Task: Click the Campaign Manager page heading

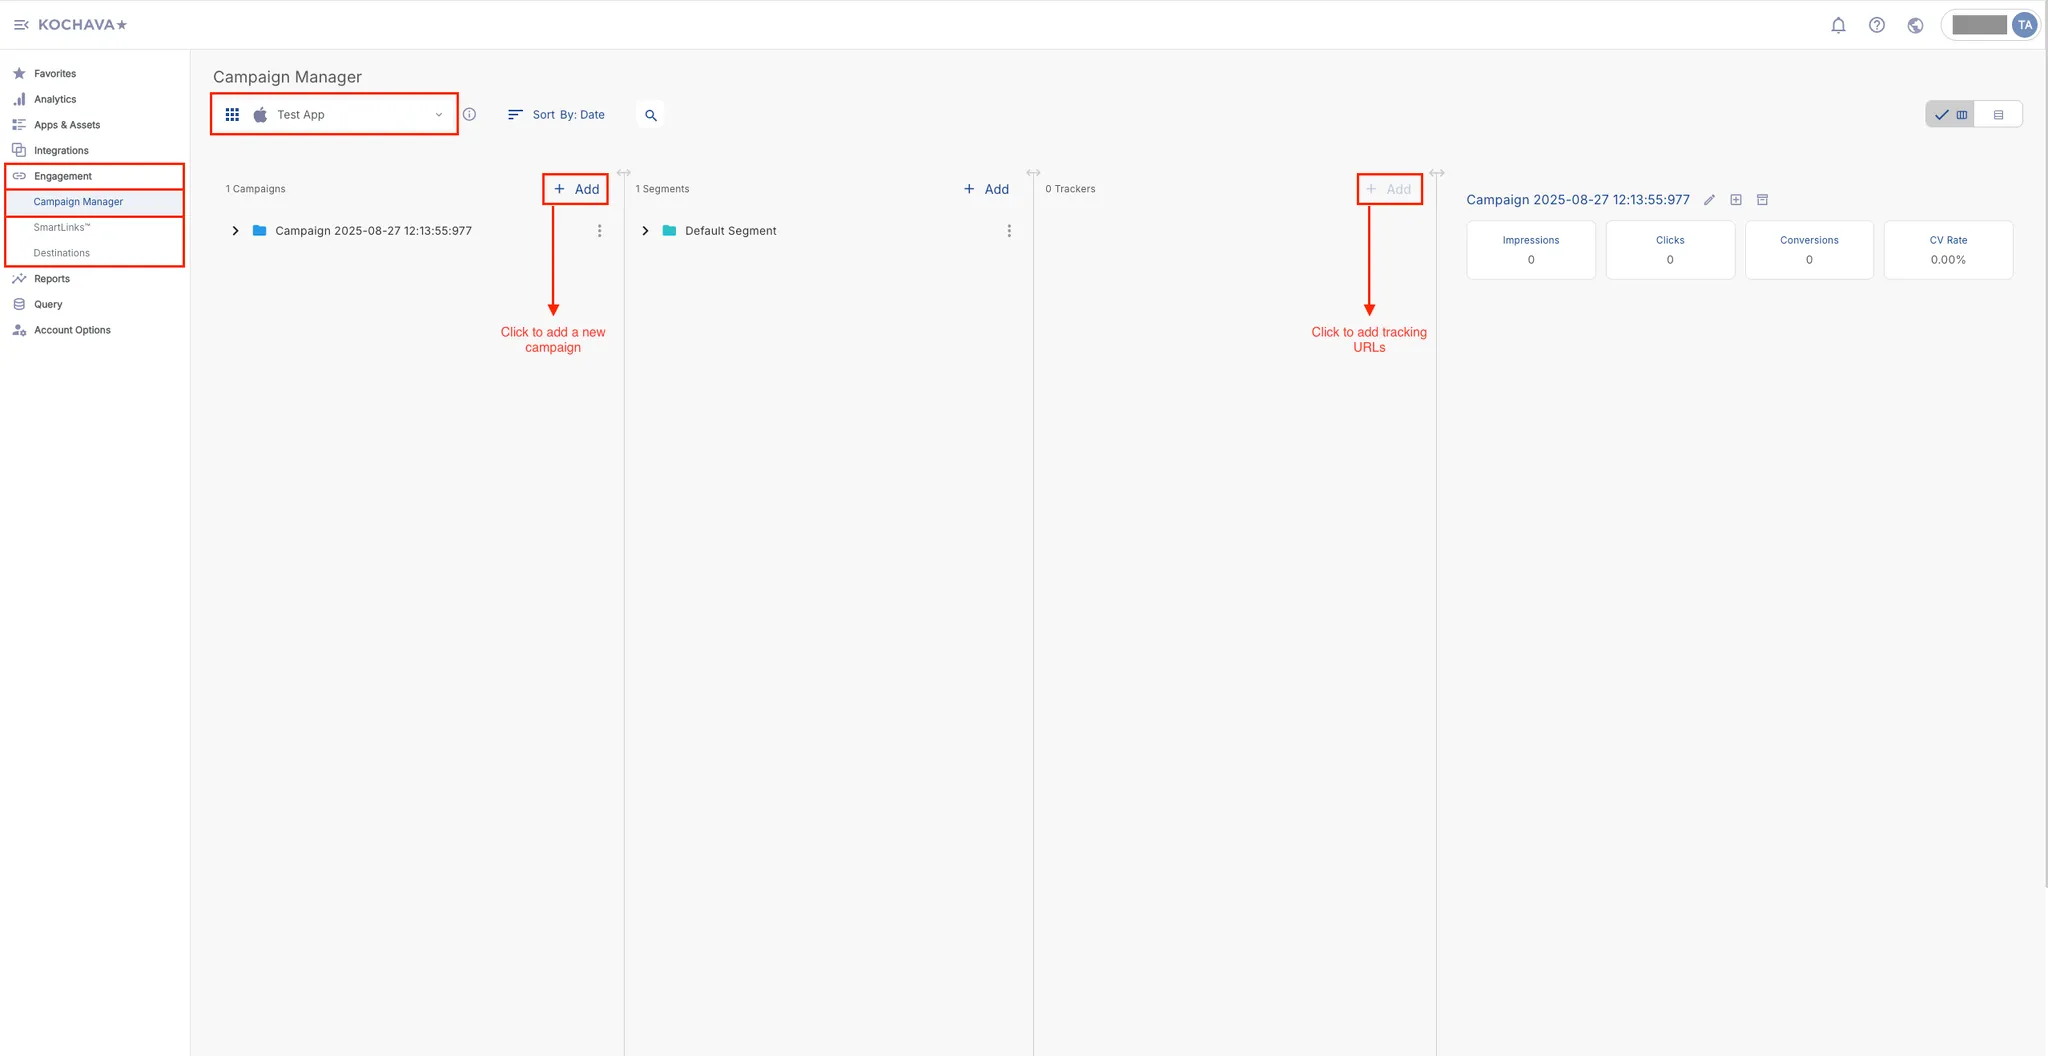Action: [x=287, y=77]
